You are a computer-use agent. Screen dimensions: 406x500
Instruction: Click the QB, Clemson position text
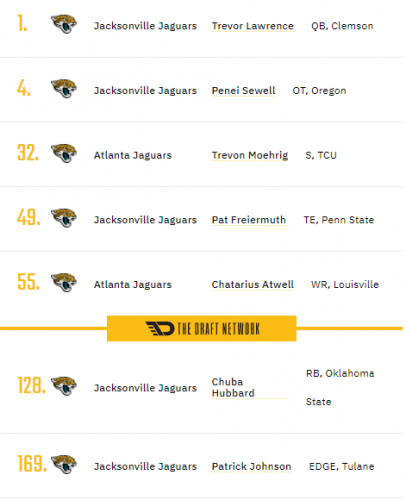pyautogui.click(x=342, y=26)
